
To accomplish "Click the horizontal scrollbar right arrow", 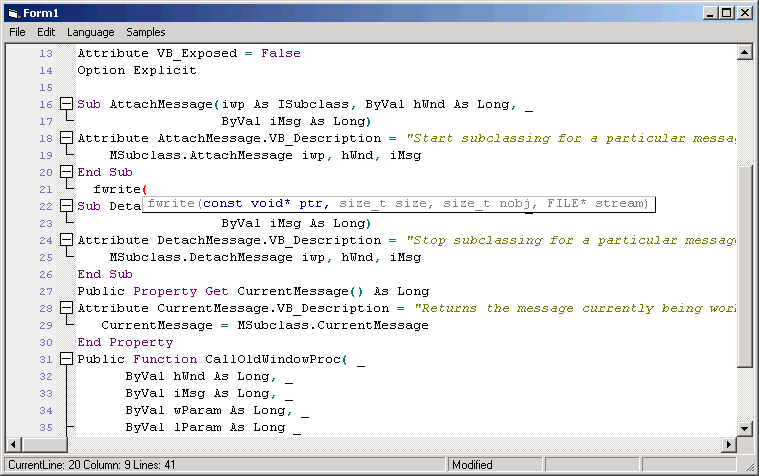I will pyautogui.click(x=728, y=445).
